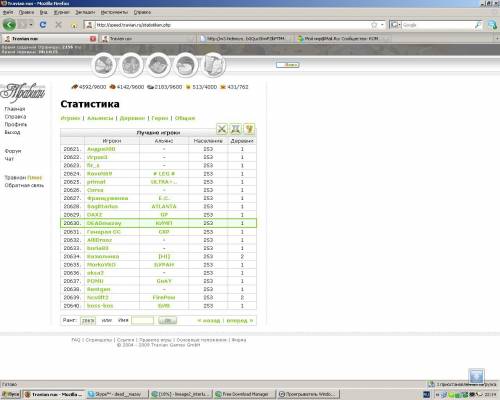Open the Инструменты menu
The image size is (500, 400).
114,12
